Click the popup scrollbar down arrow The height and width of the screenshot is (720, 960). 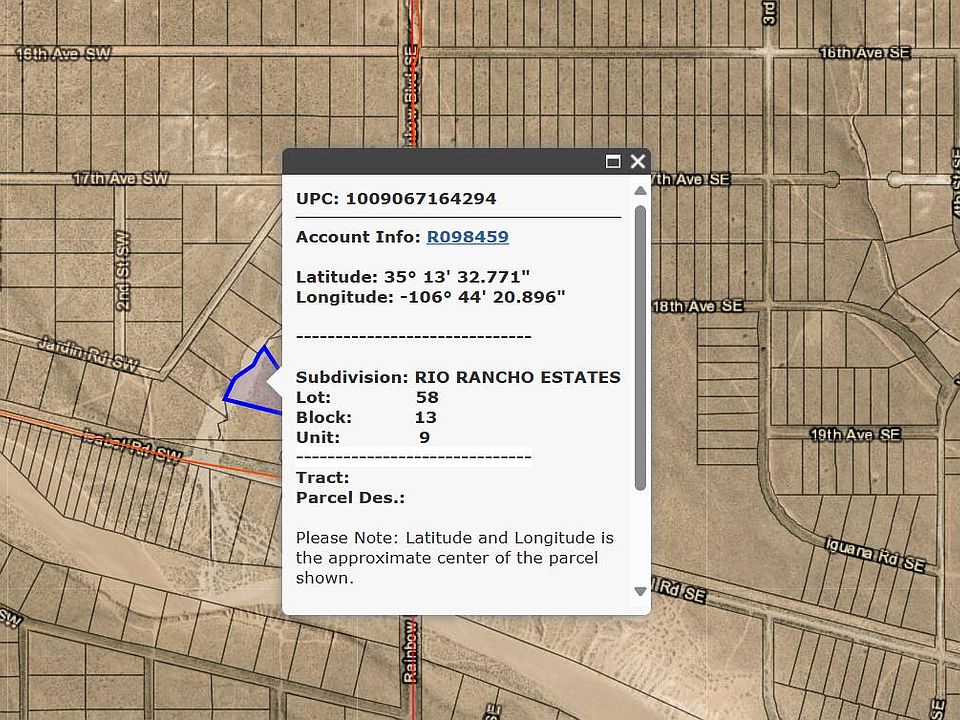pyautogui.click(x=640, y=592)
